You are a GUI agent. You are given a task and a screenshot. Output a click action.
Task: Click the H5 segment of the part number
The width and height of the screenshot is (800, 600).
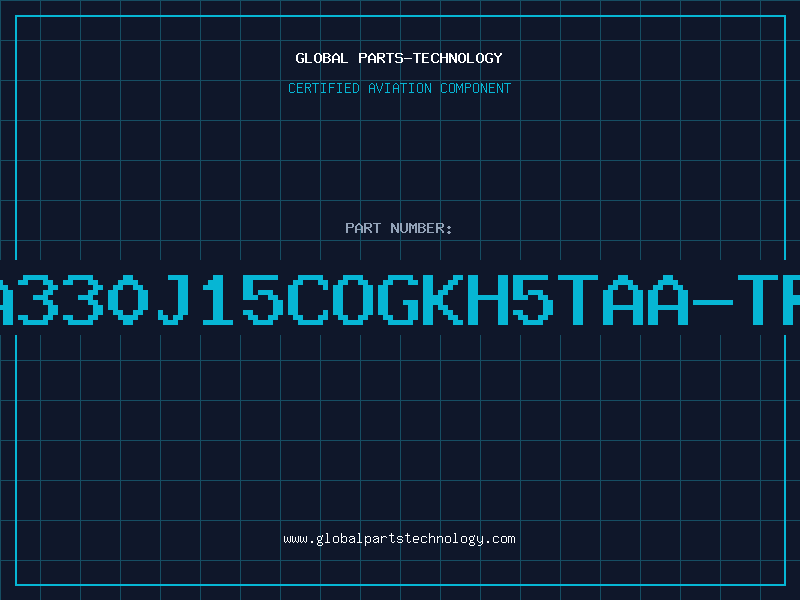click(510, 299)
